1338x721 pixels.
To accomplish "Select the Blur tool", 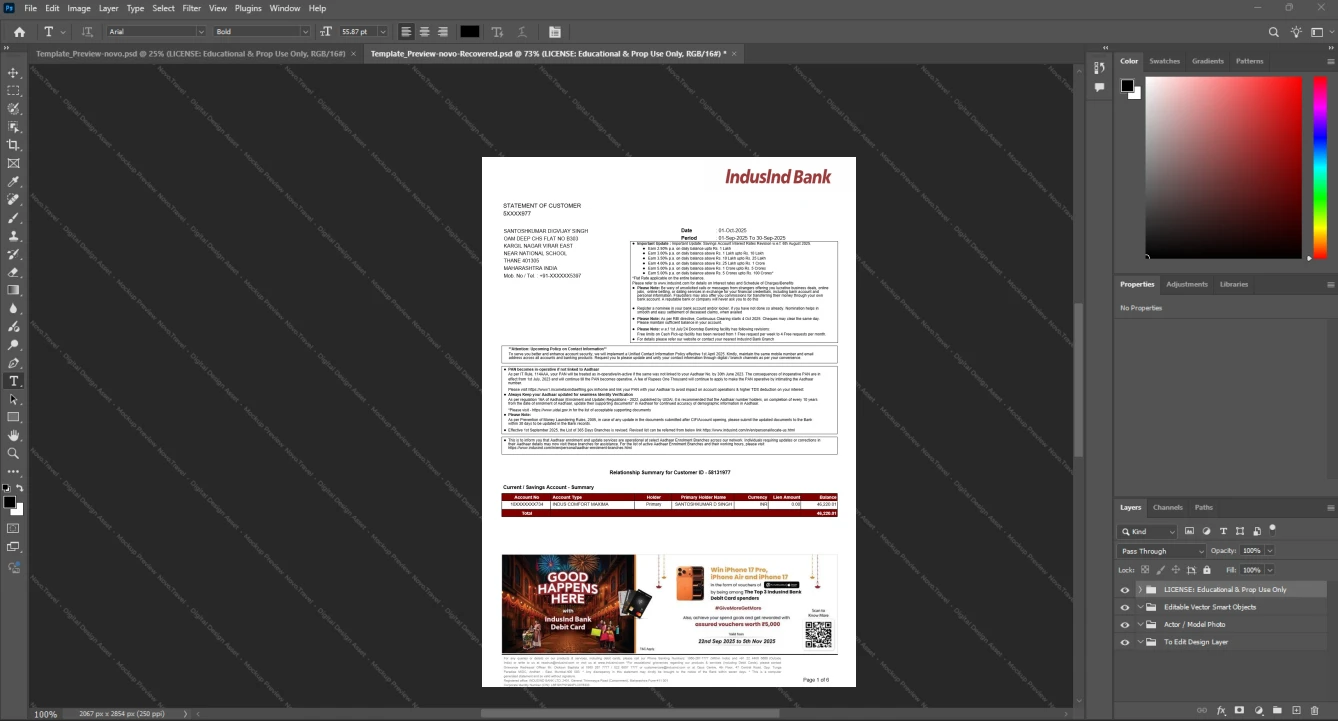I will coord(14,308).
